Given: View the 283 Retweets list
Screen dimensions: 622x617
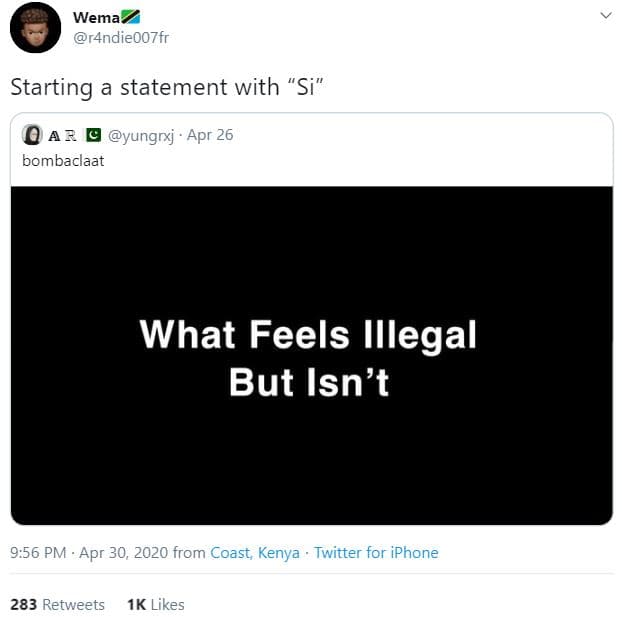Looking at the screenshot, I should tap(58, 604).
